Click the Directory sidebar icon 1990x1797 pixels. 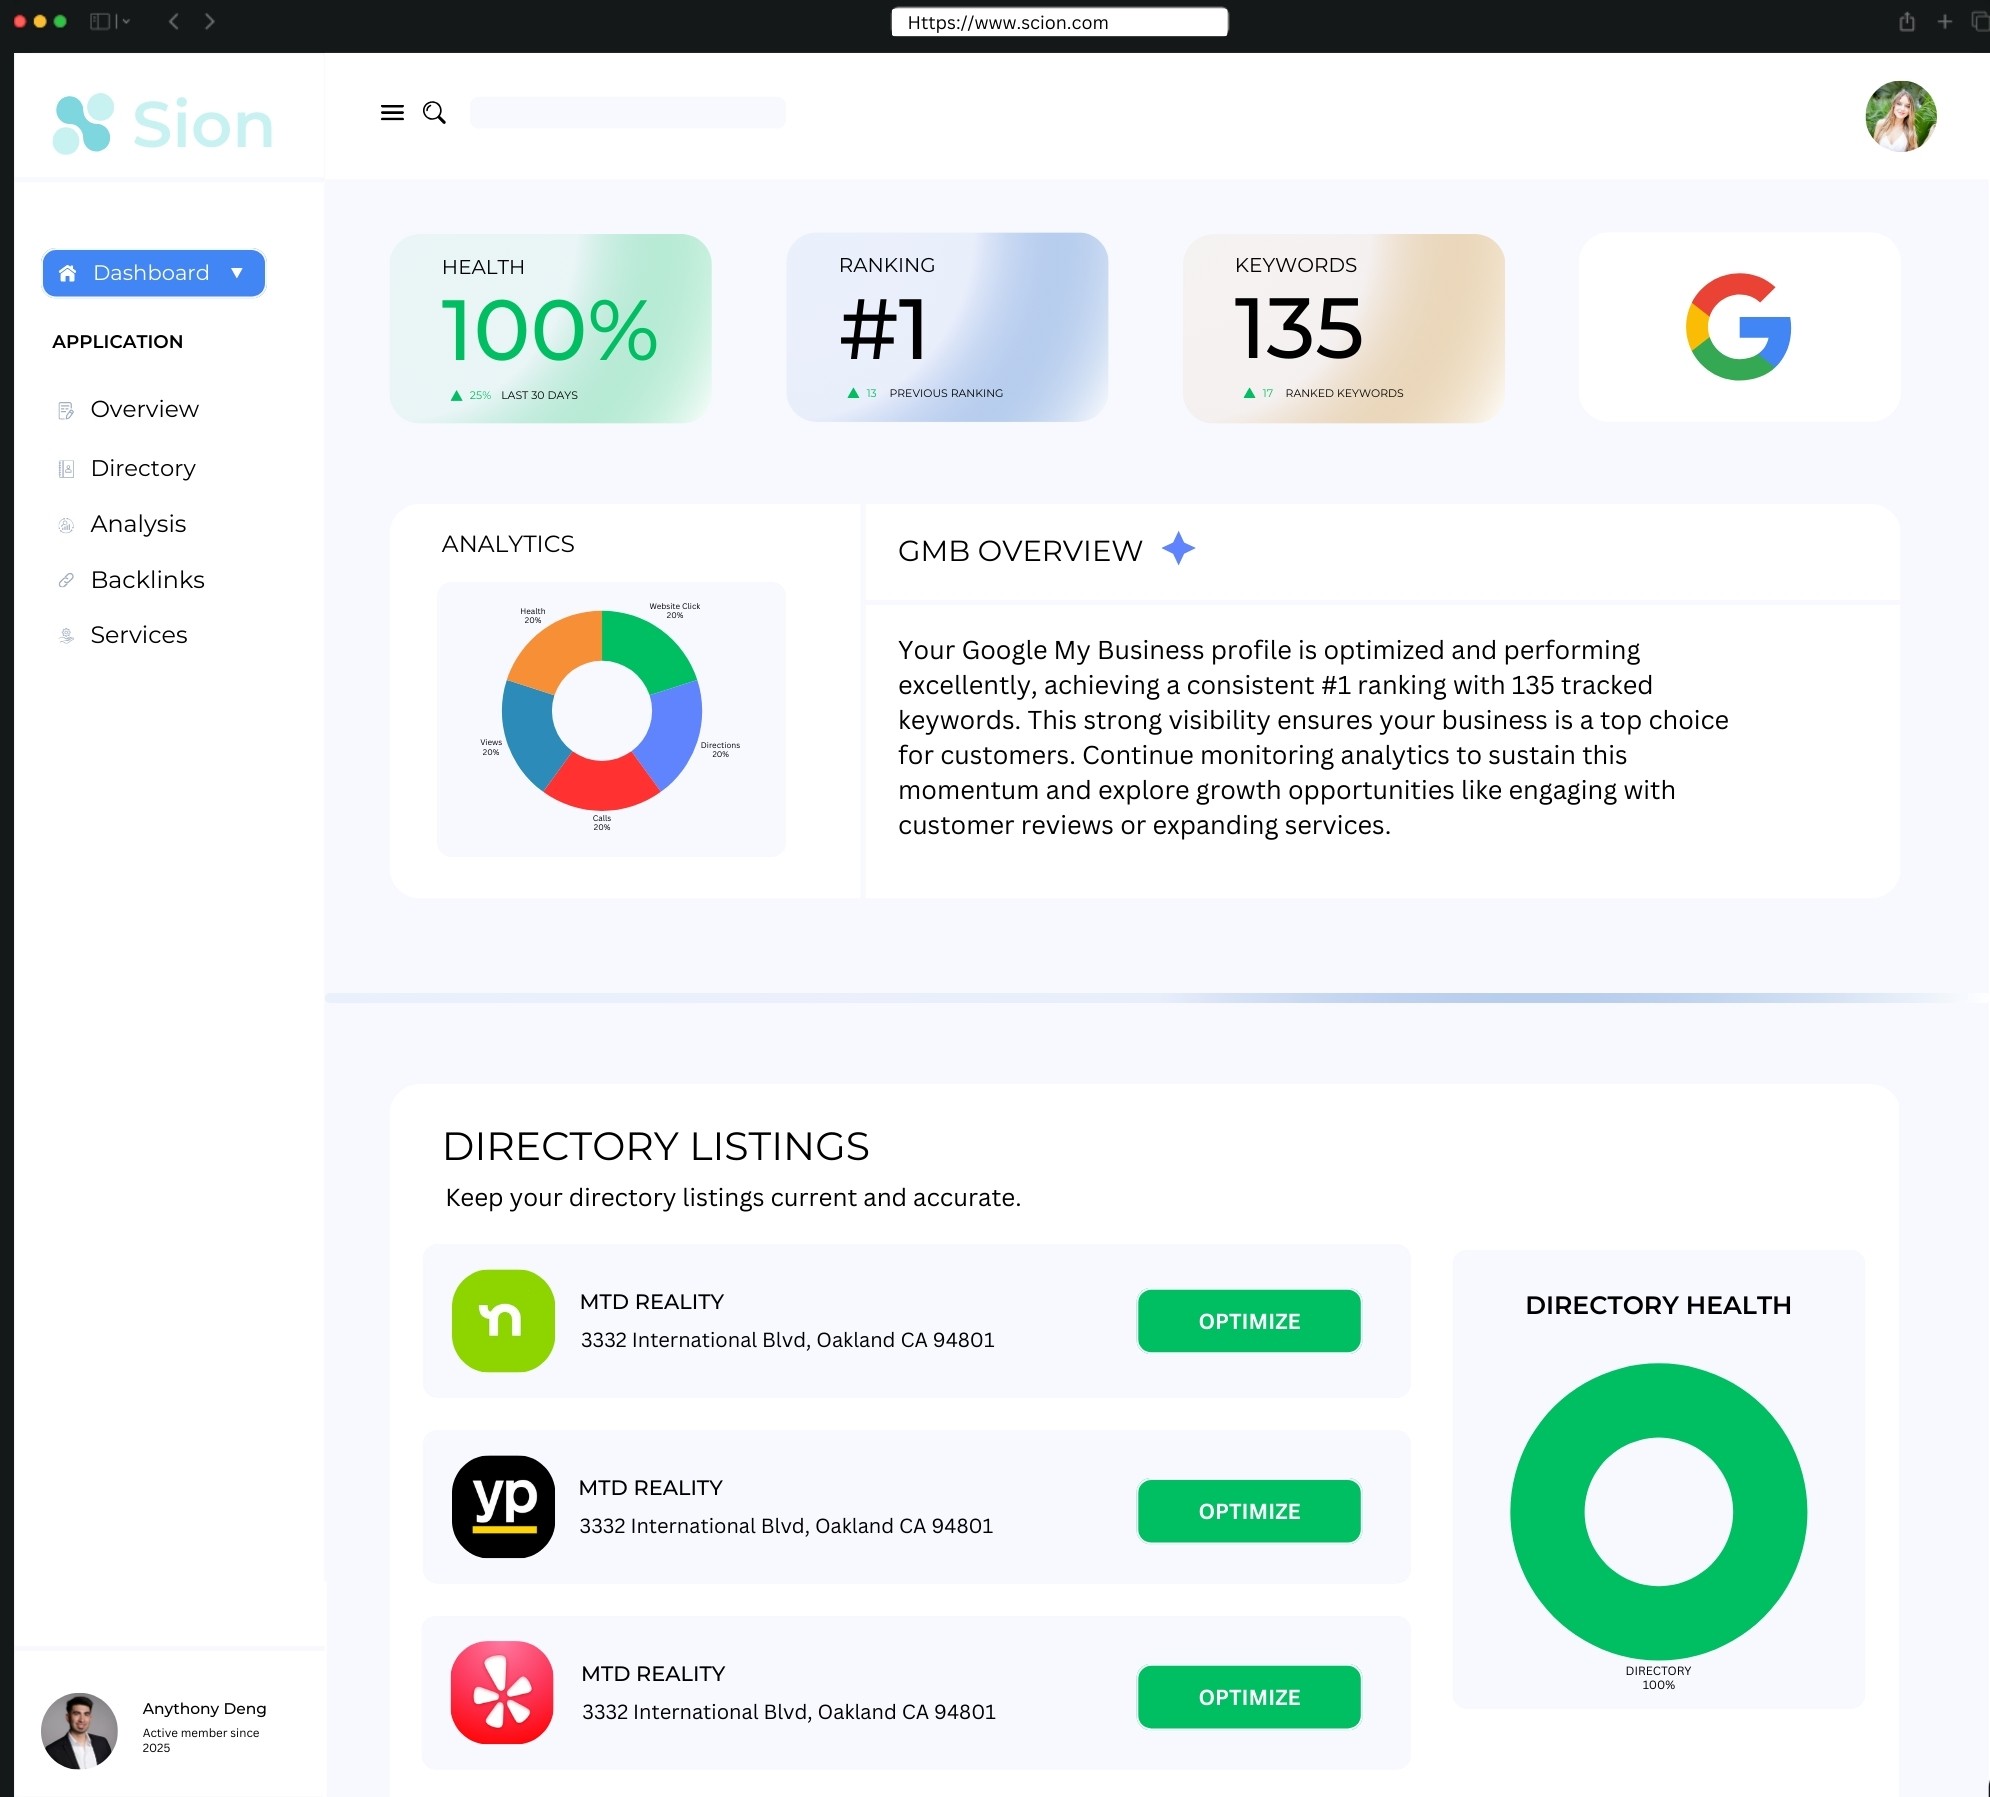(66, 469)
